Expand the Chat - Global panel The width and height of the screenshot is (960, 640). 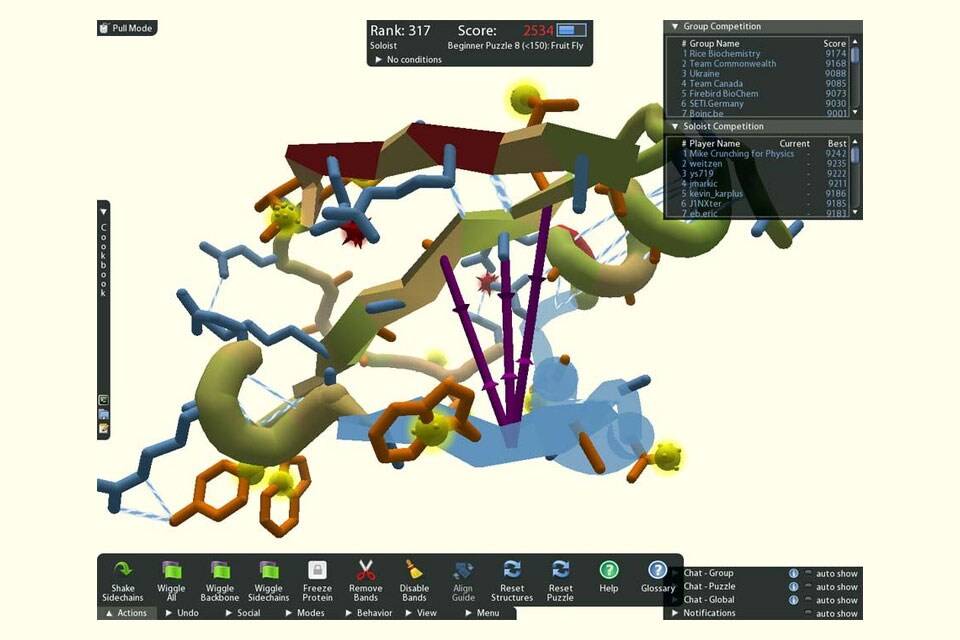[x=675, y=600]
